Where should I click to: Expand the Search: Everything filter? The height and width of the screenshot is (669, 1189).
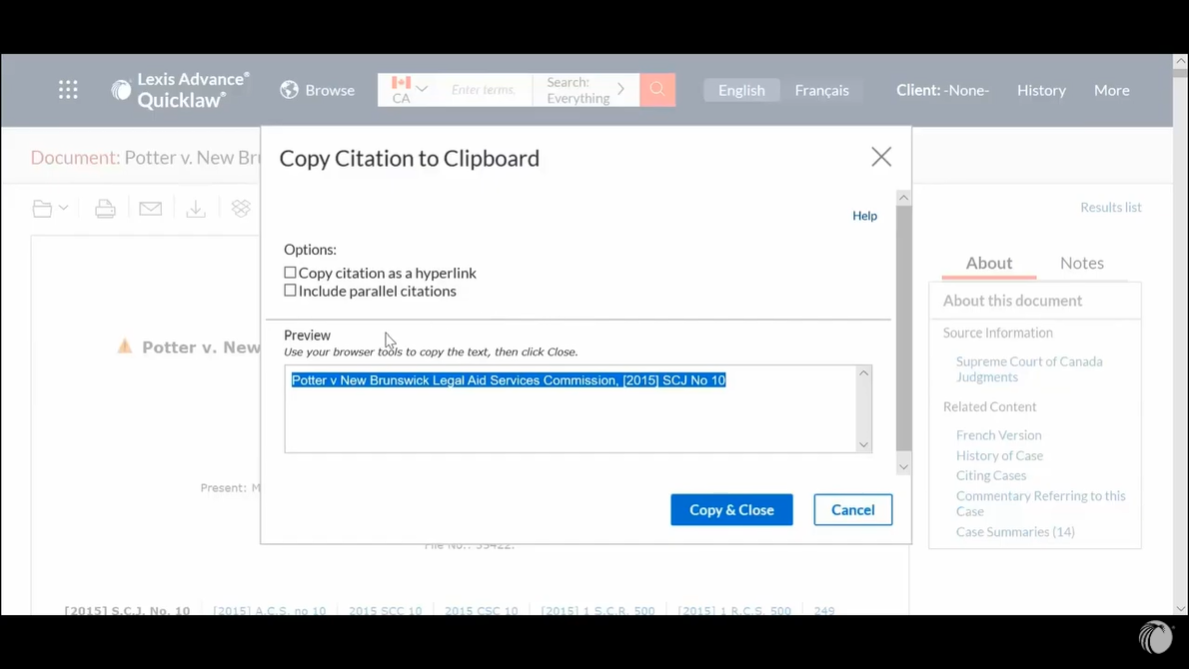pos(585,90)
